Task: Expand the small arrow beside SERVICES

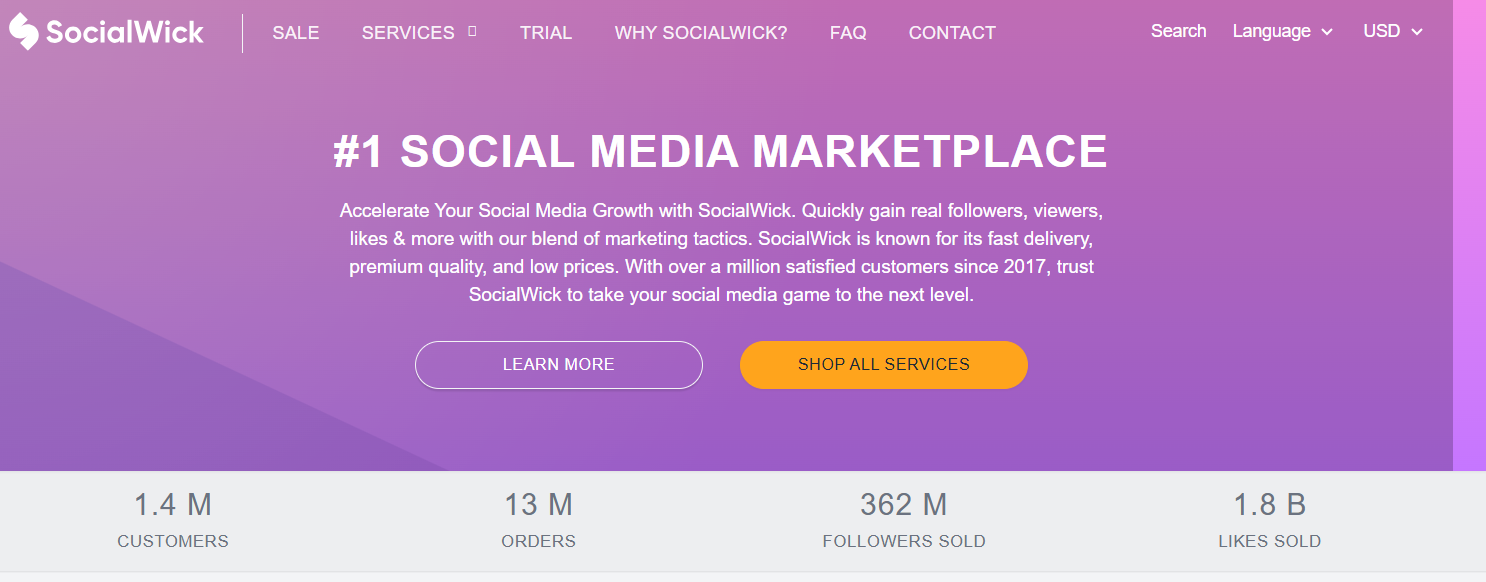Action: (472, 31)
